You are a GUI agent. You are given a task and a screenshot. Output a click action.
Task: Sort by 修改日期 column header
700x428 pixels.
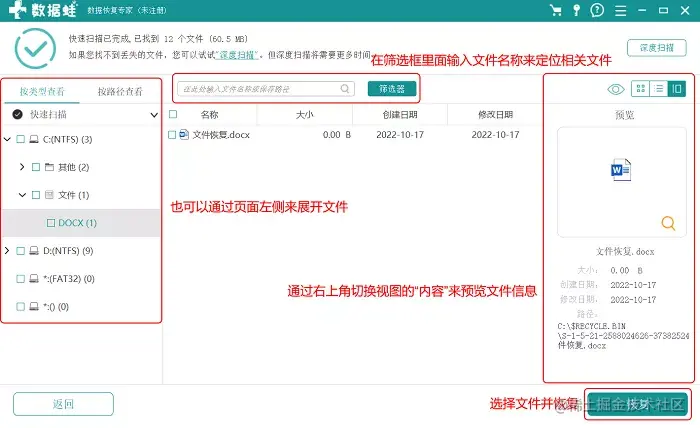click(x=496, y=115)
